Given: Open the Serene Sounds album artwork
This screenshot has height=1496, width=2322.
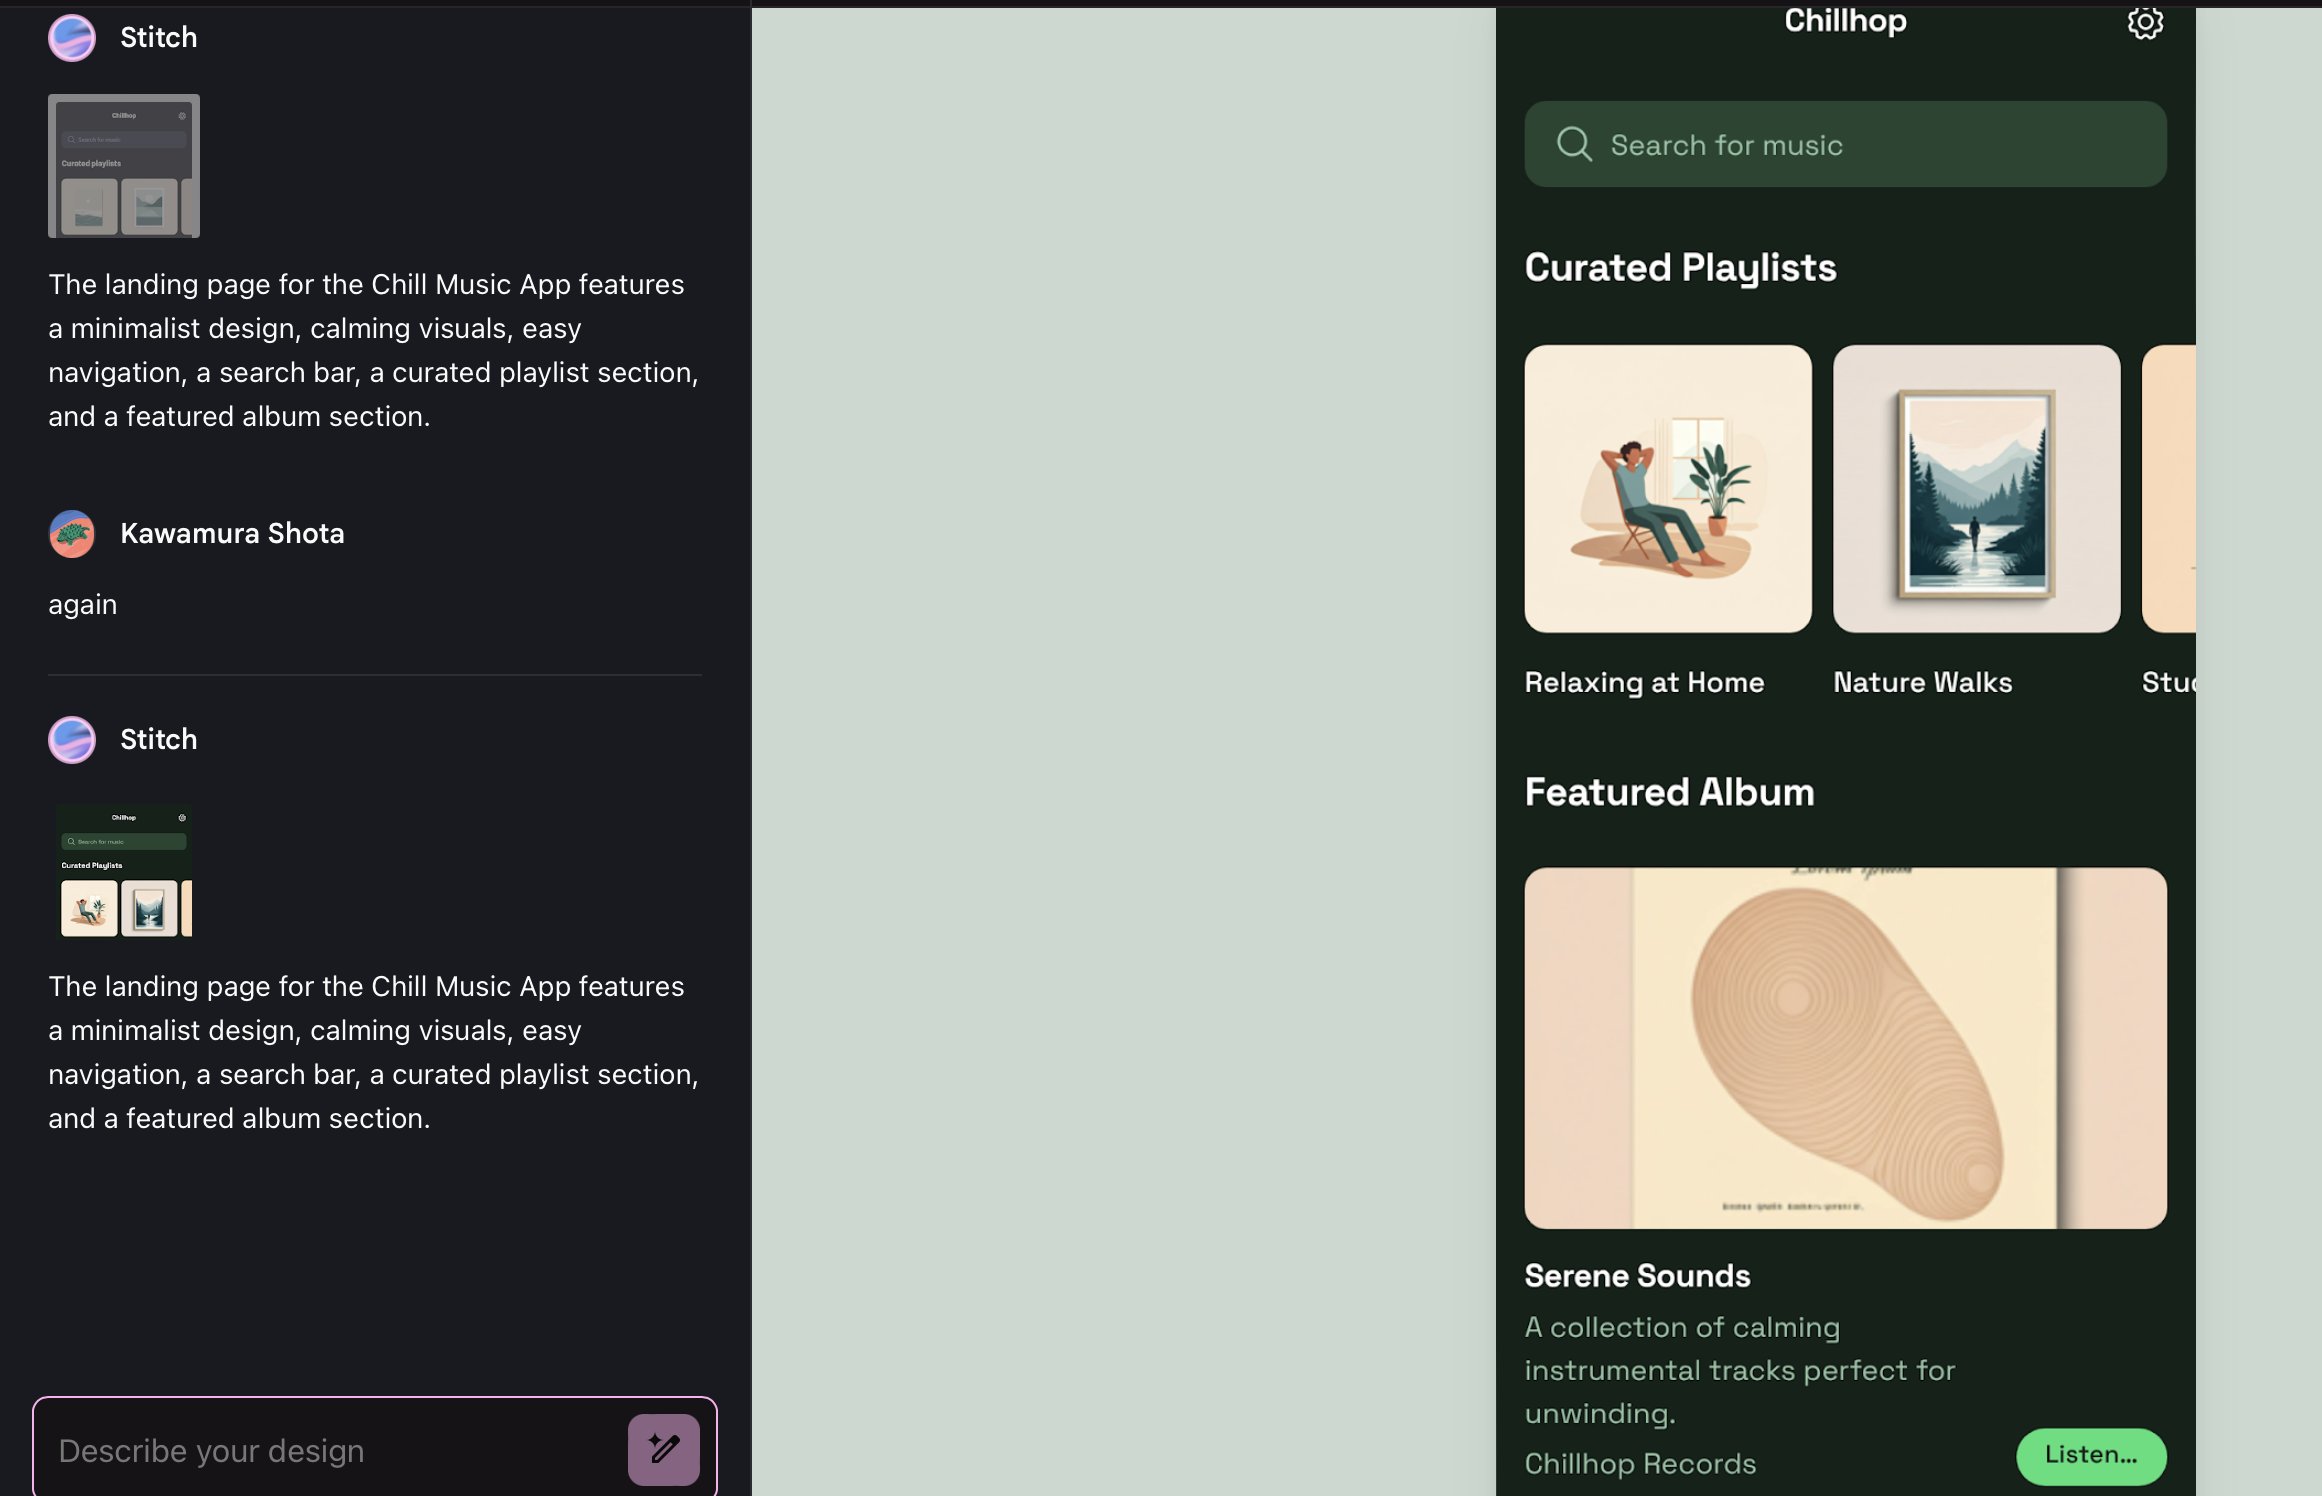Looking at the screenshot, I should (x=1844, y=1047).
